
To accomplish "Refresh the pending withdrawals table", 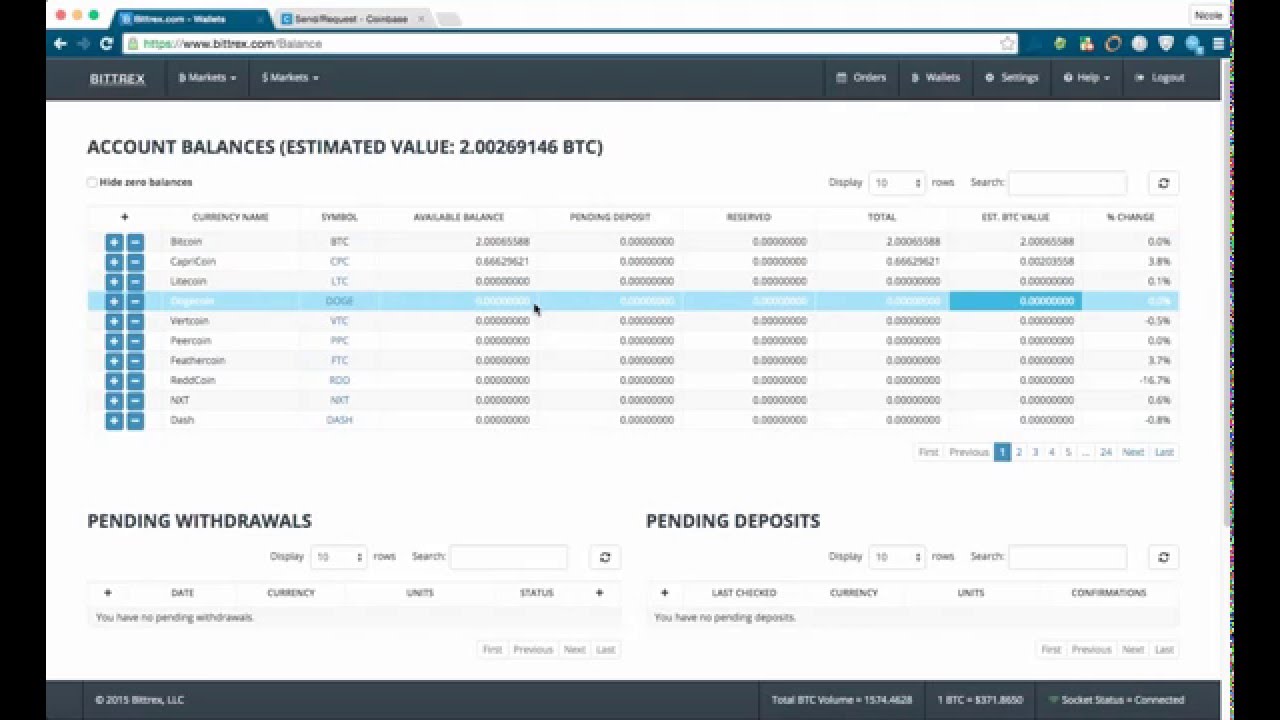I will pyautogui.click(x=605, y=557).
